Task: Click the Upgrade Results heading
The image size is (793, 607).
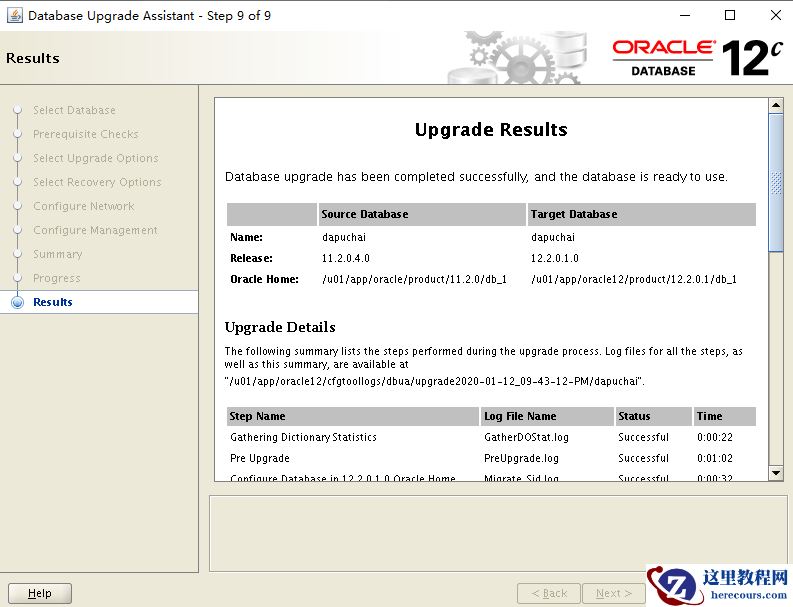Action: [491, 129]
